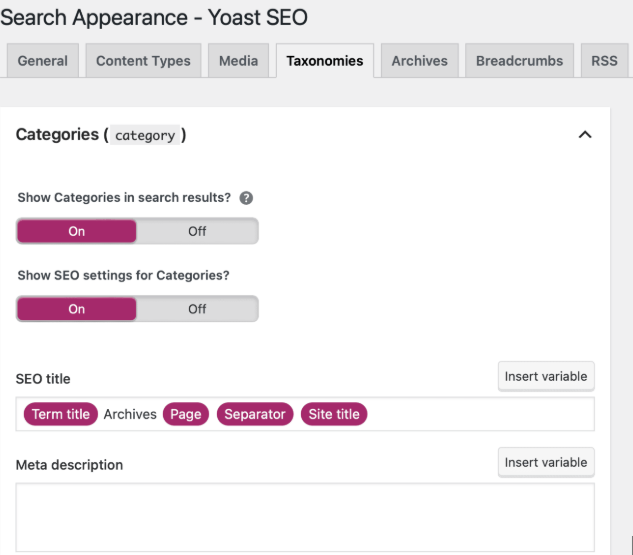Screen dimensions: 633x555
Task: Click inside the Meta description text box
Action: [305, 517]
